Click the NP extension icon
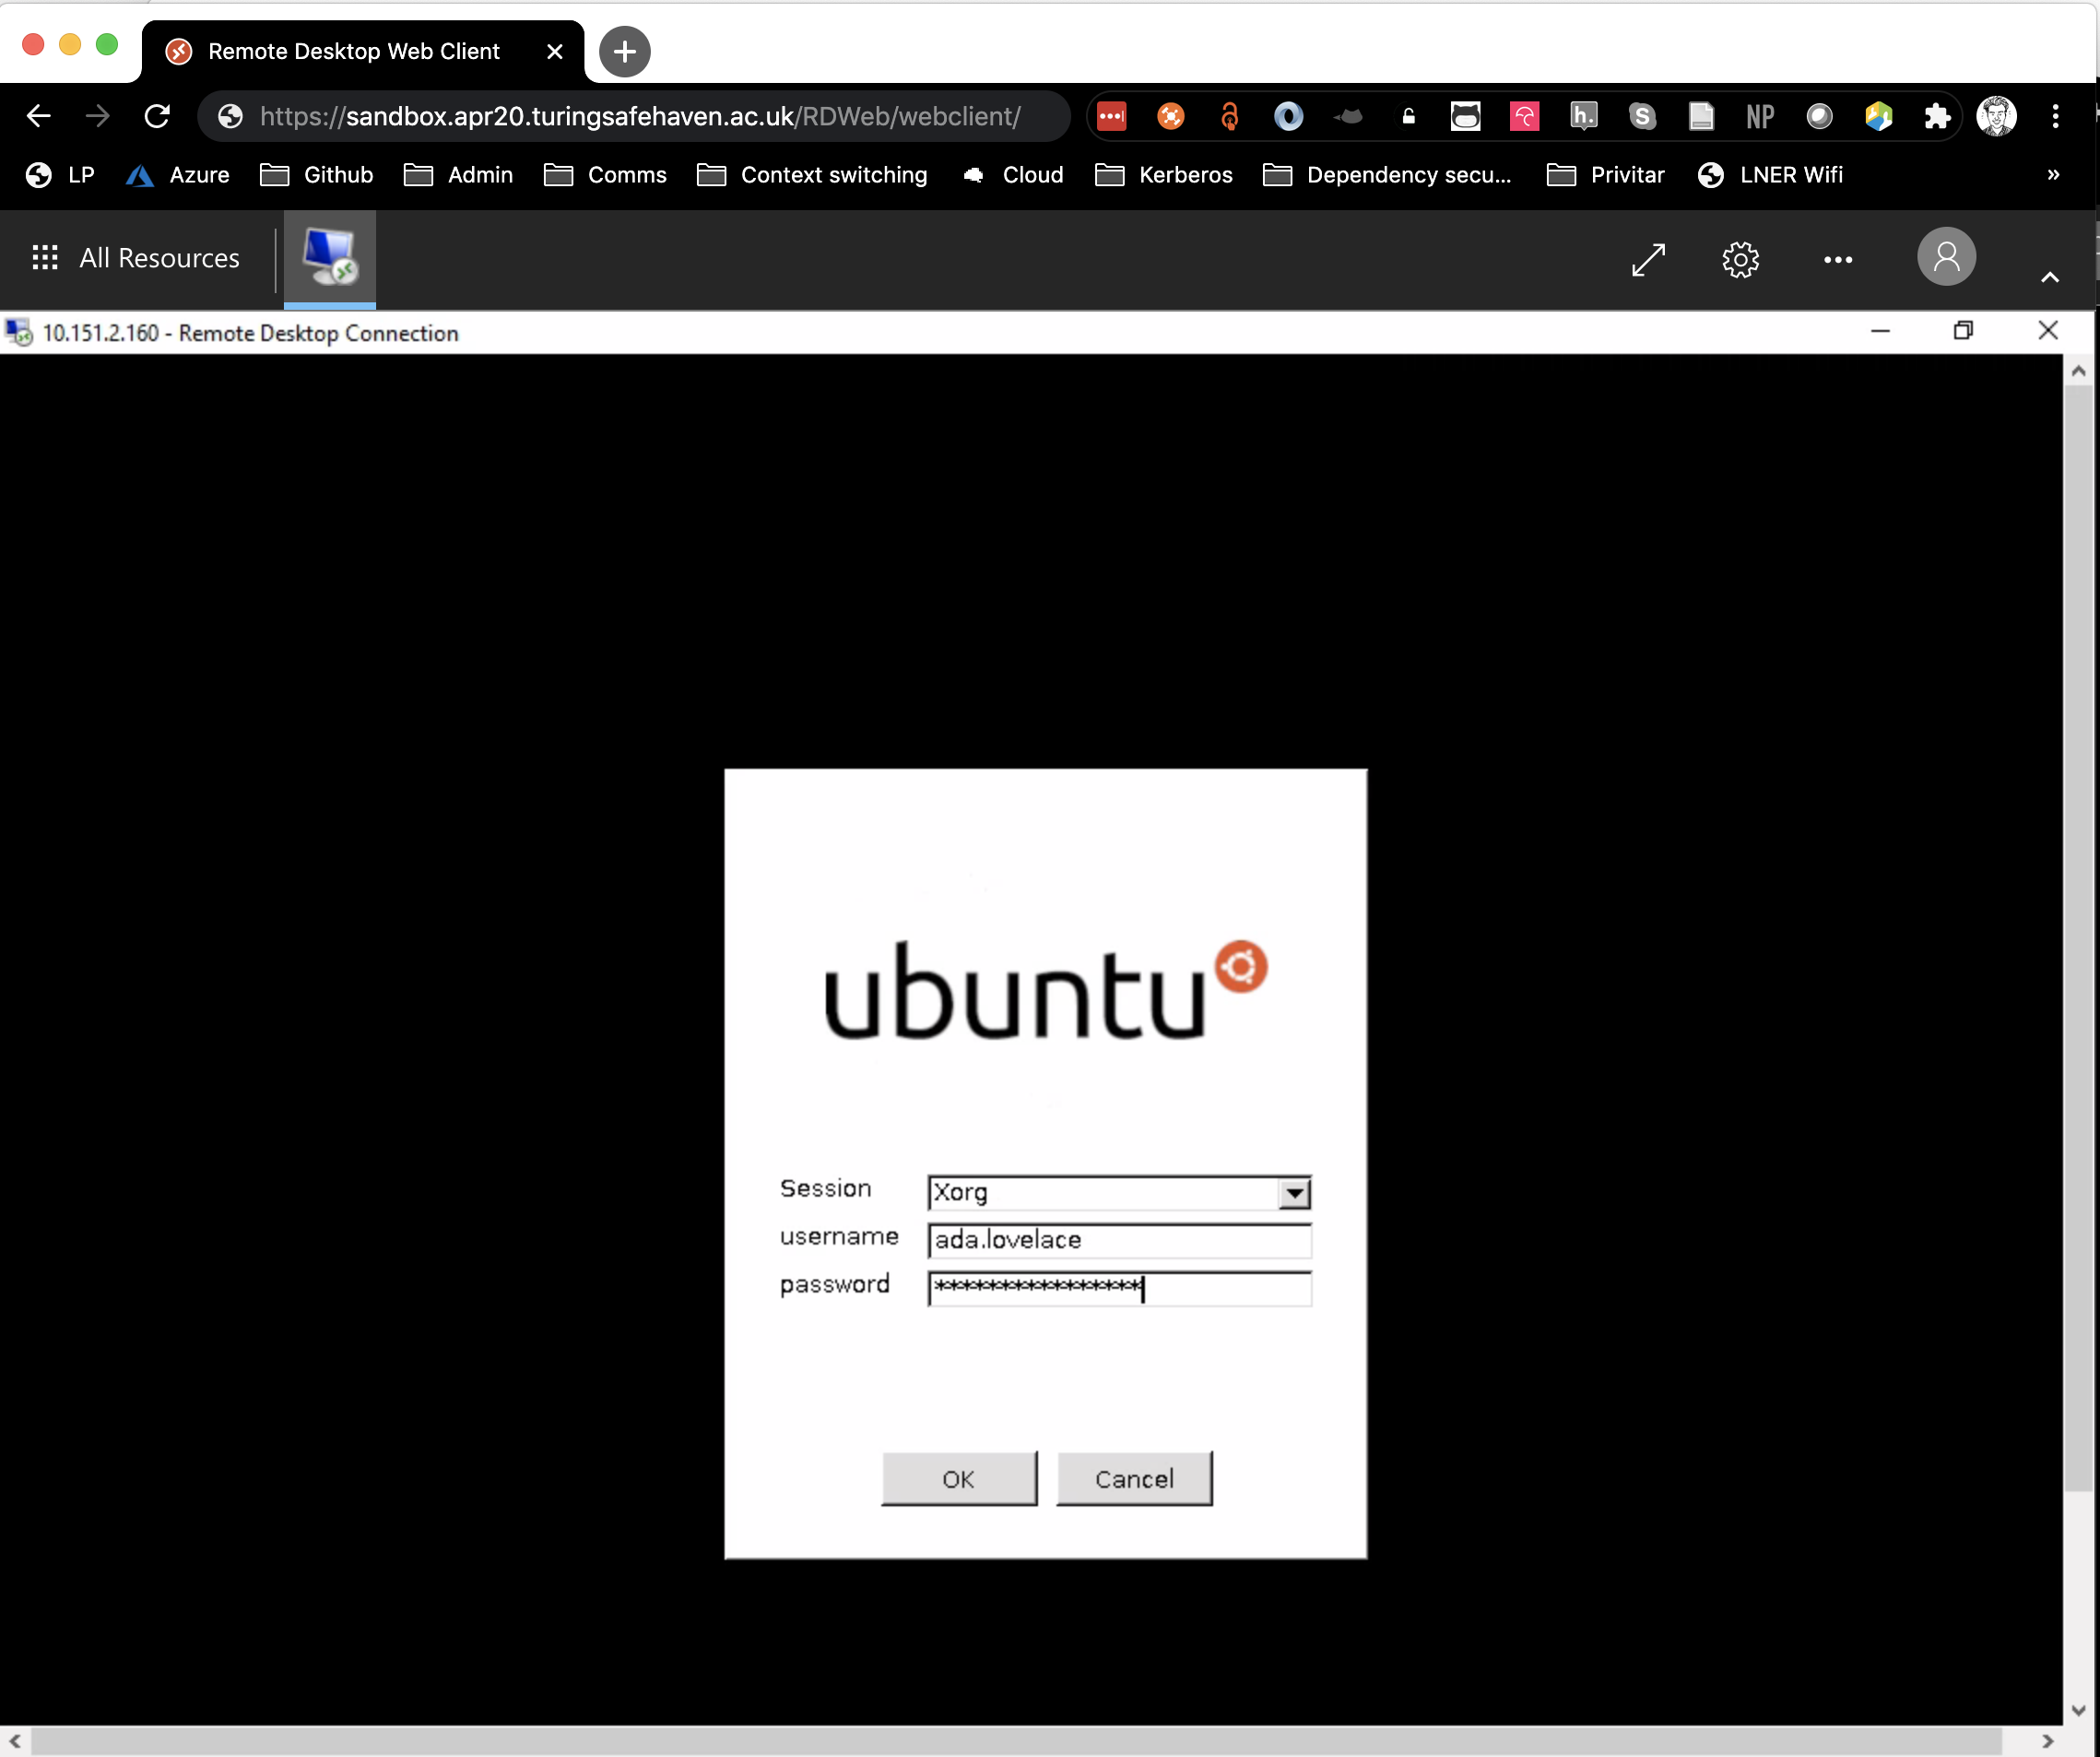The width and height of the screenshot is (2100, 1757). pos(1760,117)
